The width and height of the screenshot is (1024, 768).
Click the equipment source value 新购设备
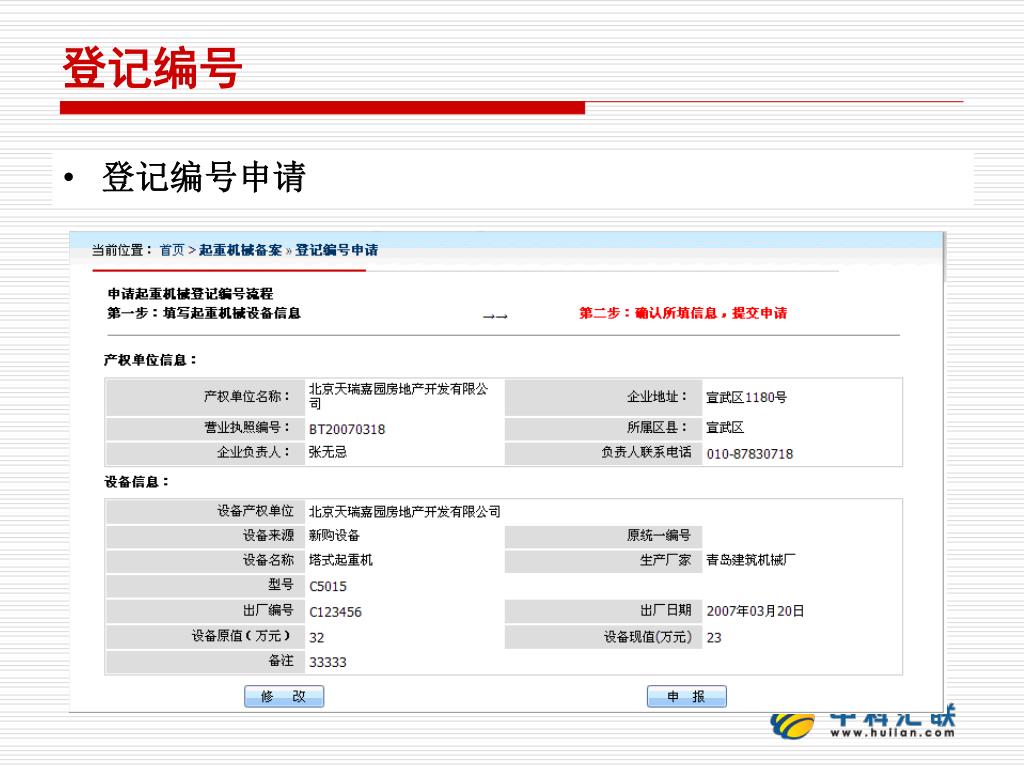pyautogui.click(x=334, y=536)
